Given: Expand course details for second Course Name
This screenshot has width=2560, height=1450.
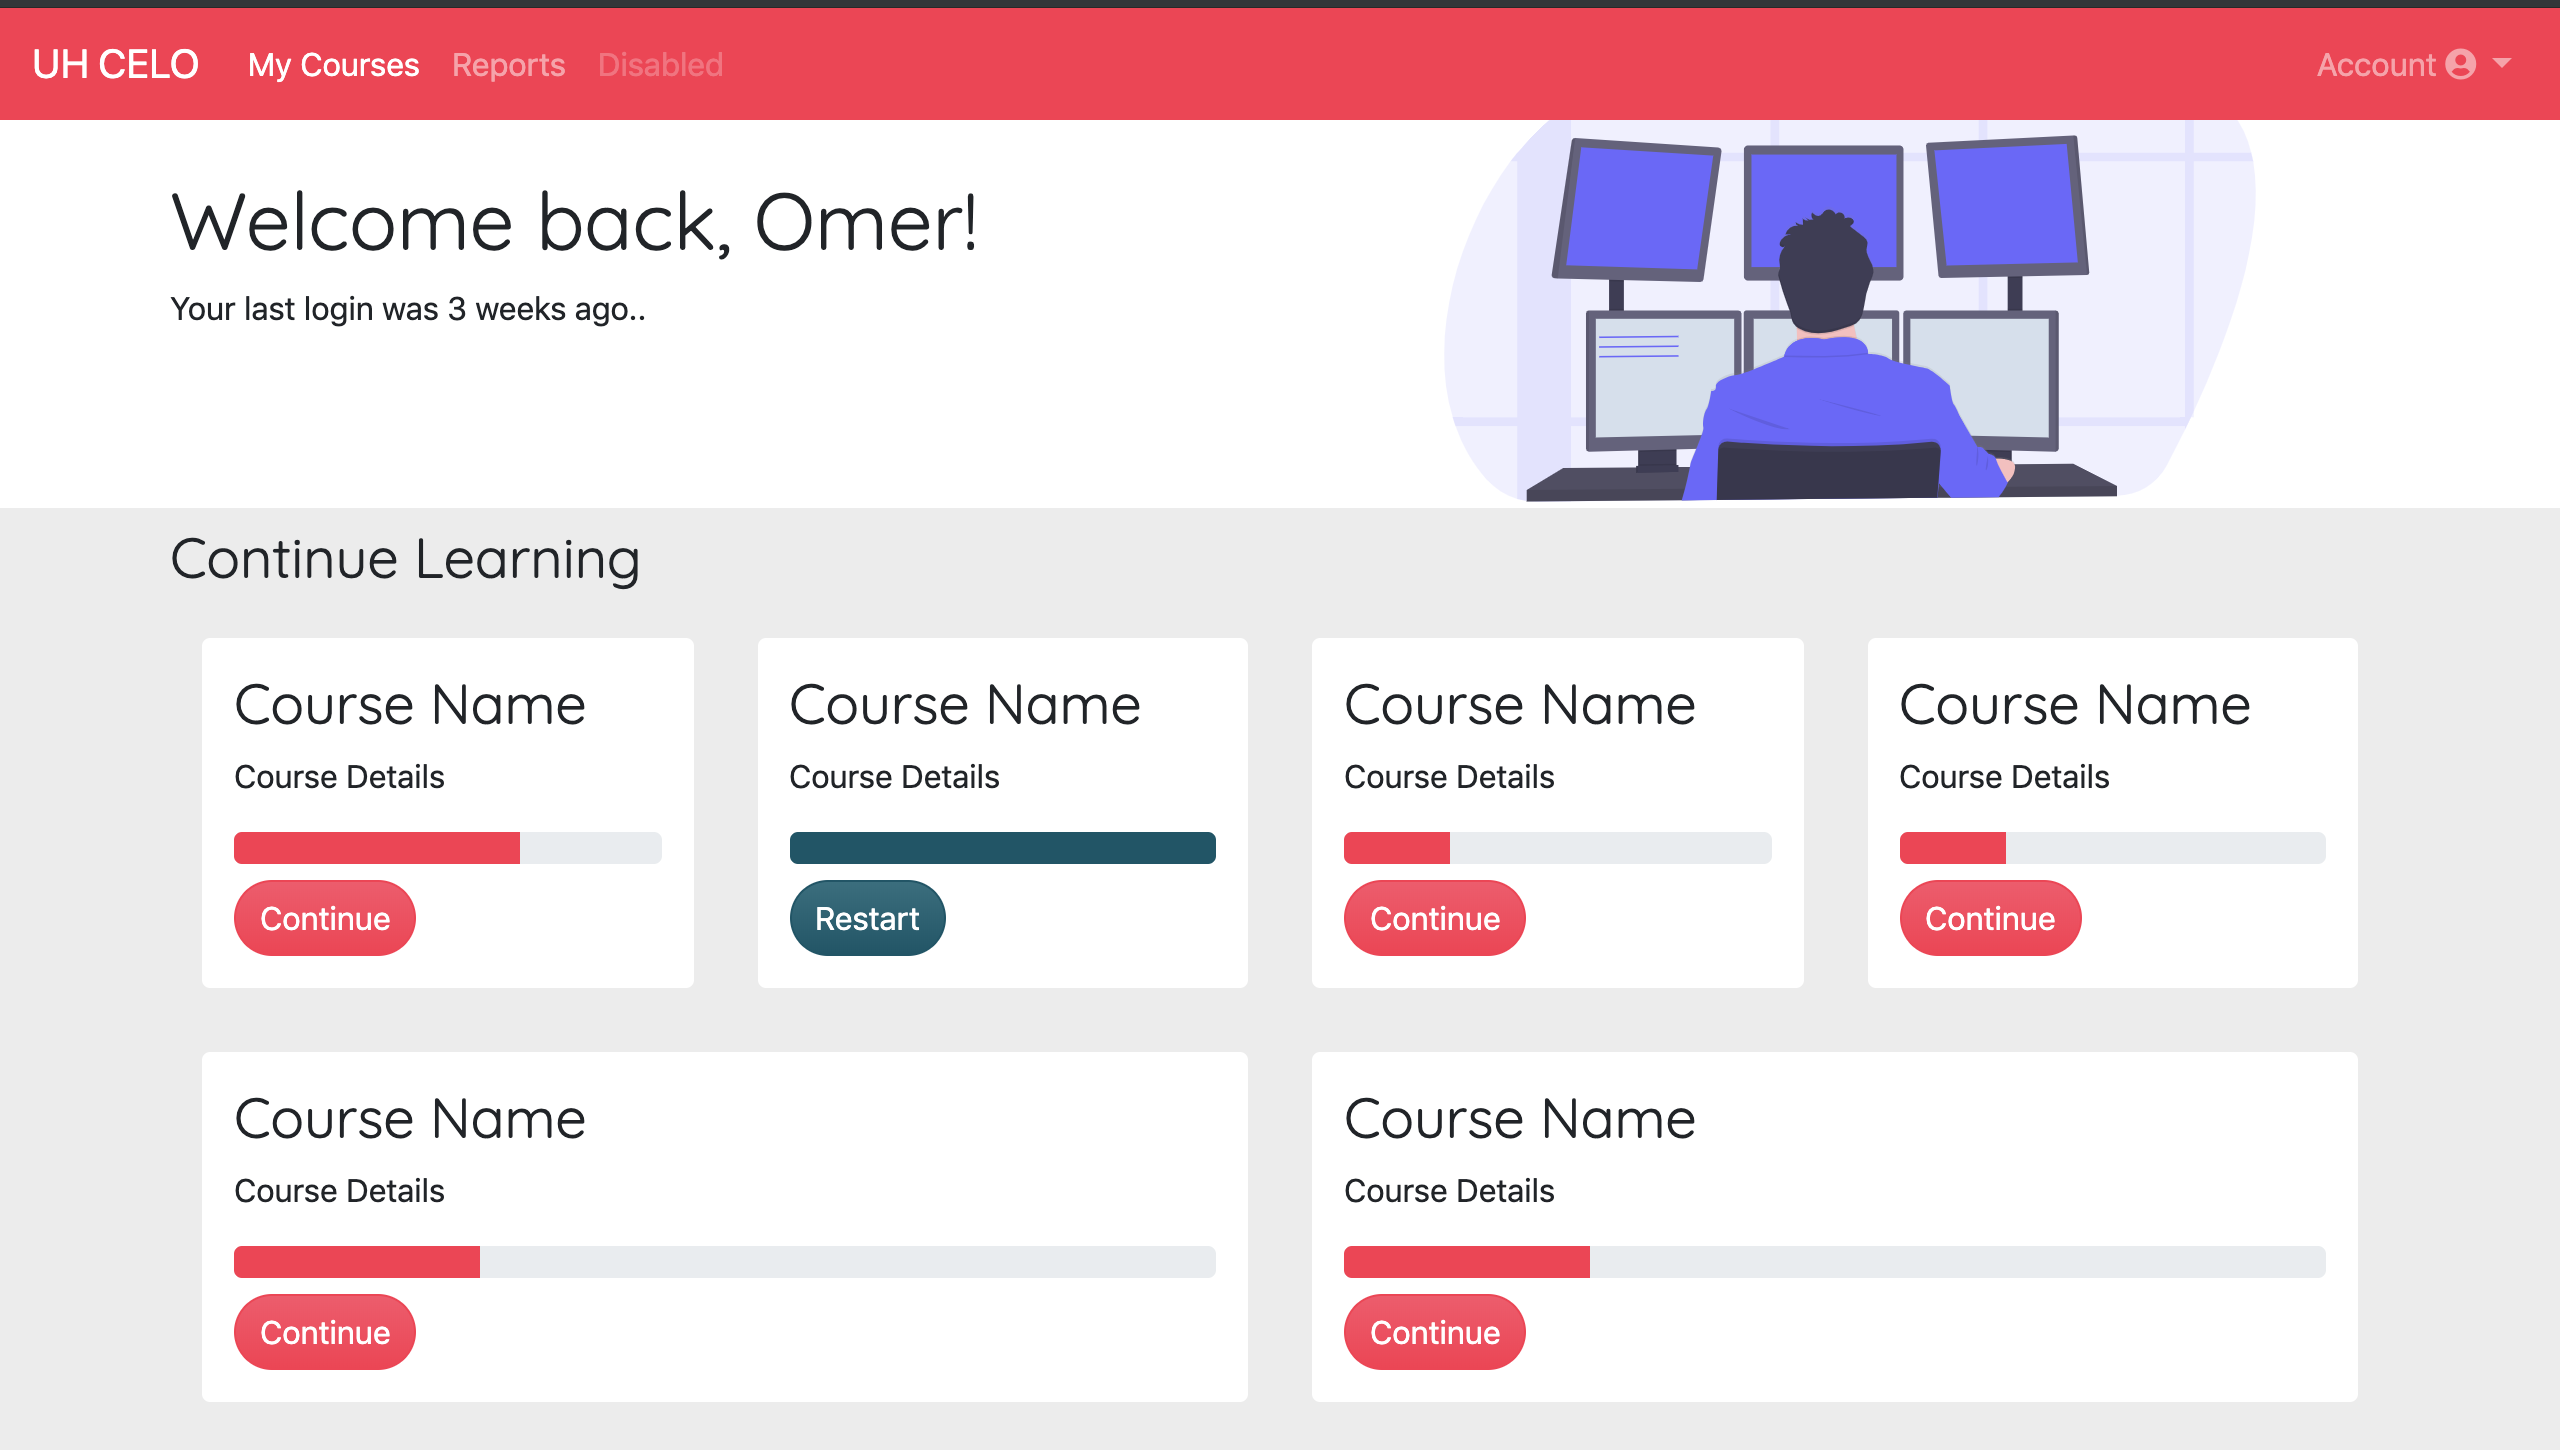Looking at the screenshot, I should [x=895, y=775].
